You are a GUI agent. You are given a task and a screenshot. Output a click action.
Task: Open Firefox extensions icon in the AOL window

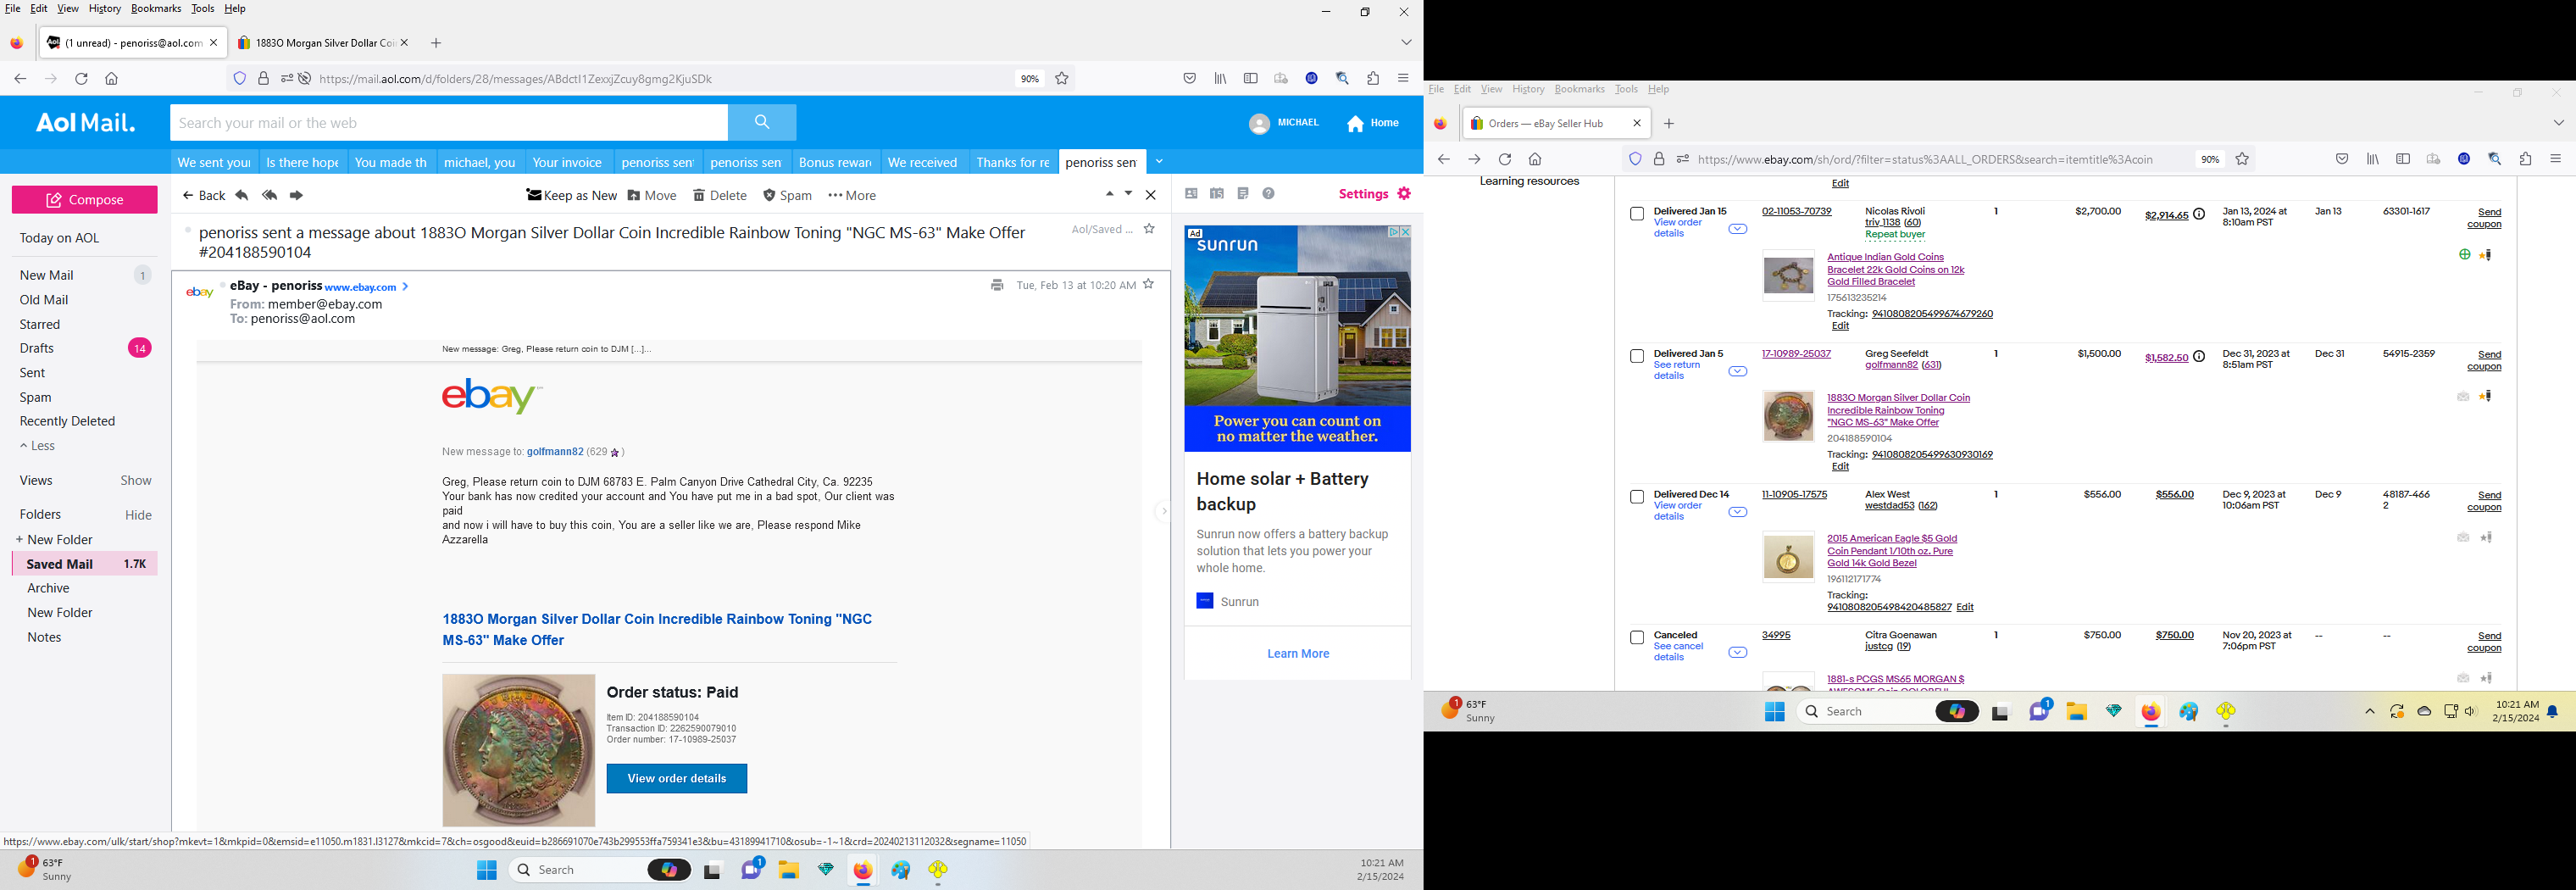tap(1373, 78)
